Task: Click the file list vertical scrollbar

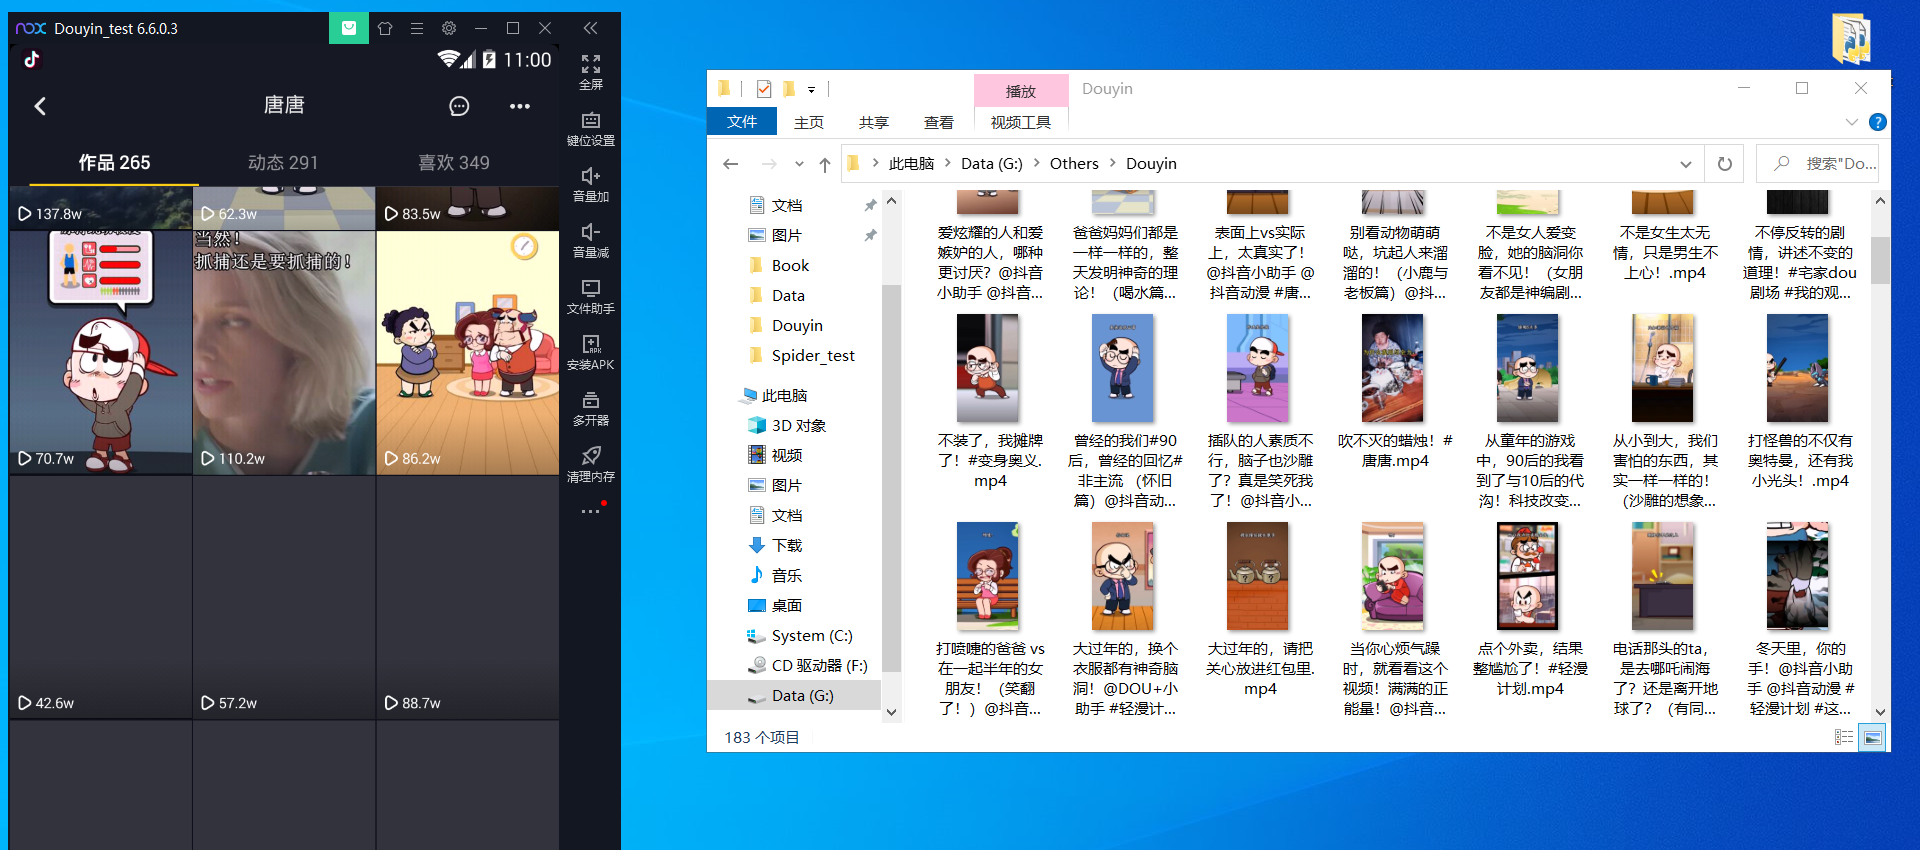Action: click(x=1880, y=260)
